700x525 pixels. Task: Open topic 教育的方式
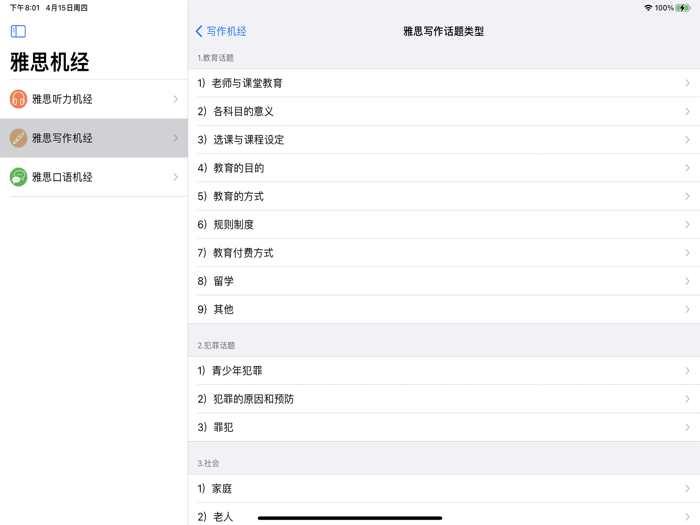point(444,196)
